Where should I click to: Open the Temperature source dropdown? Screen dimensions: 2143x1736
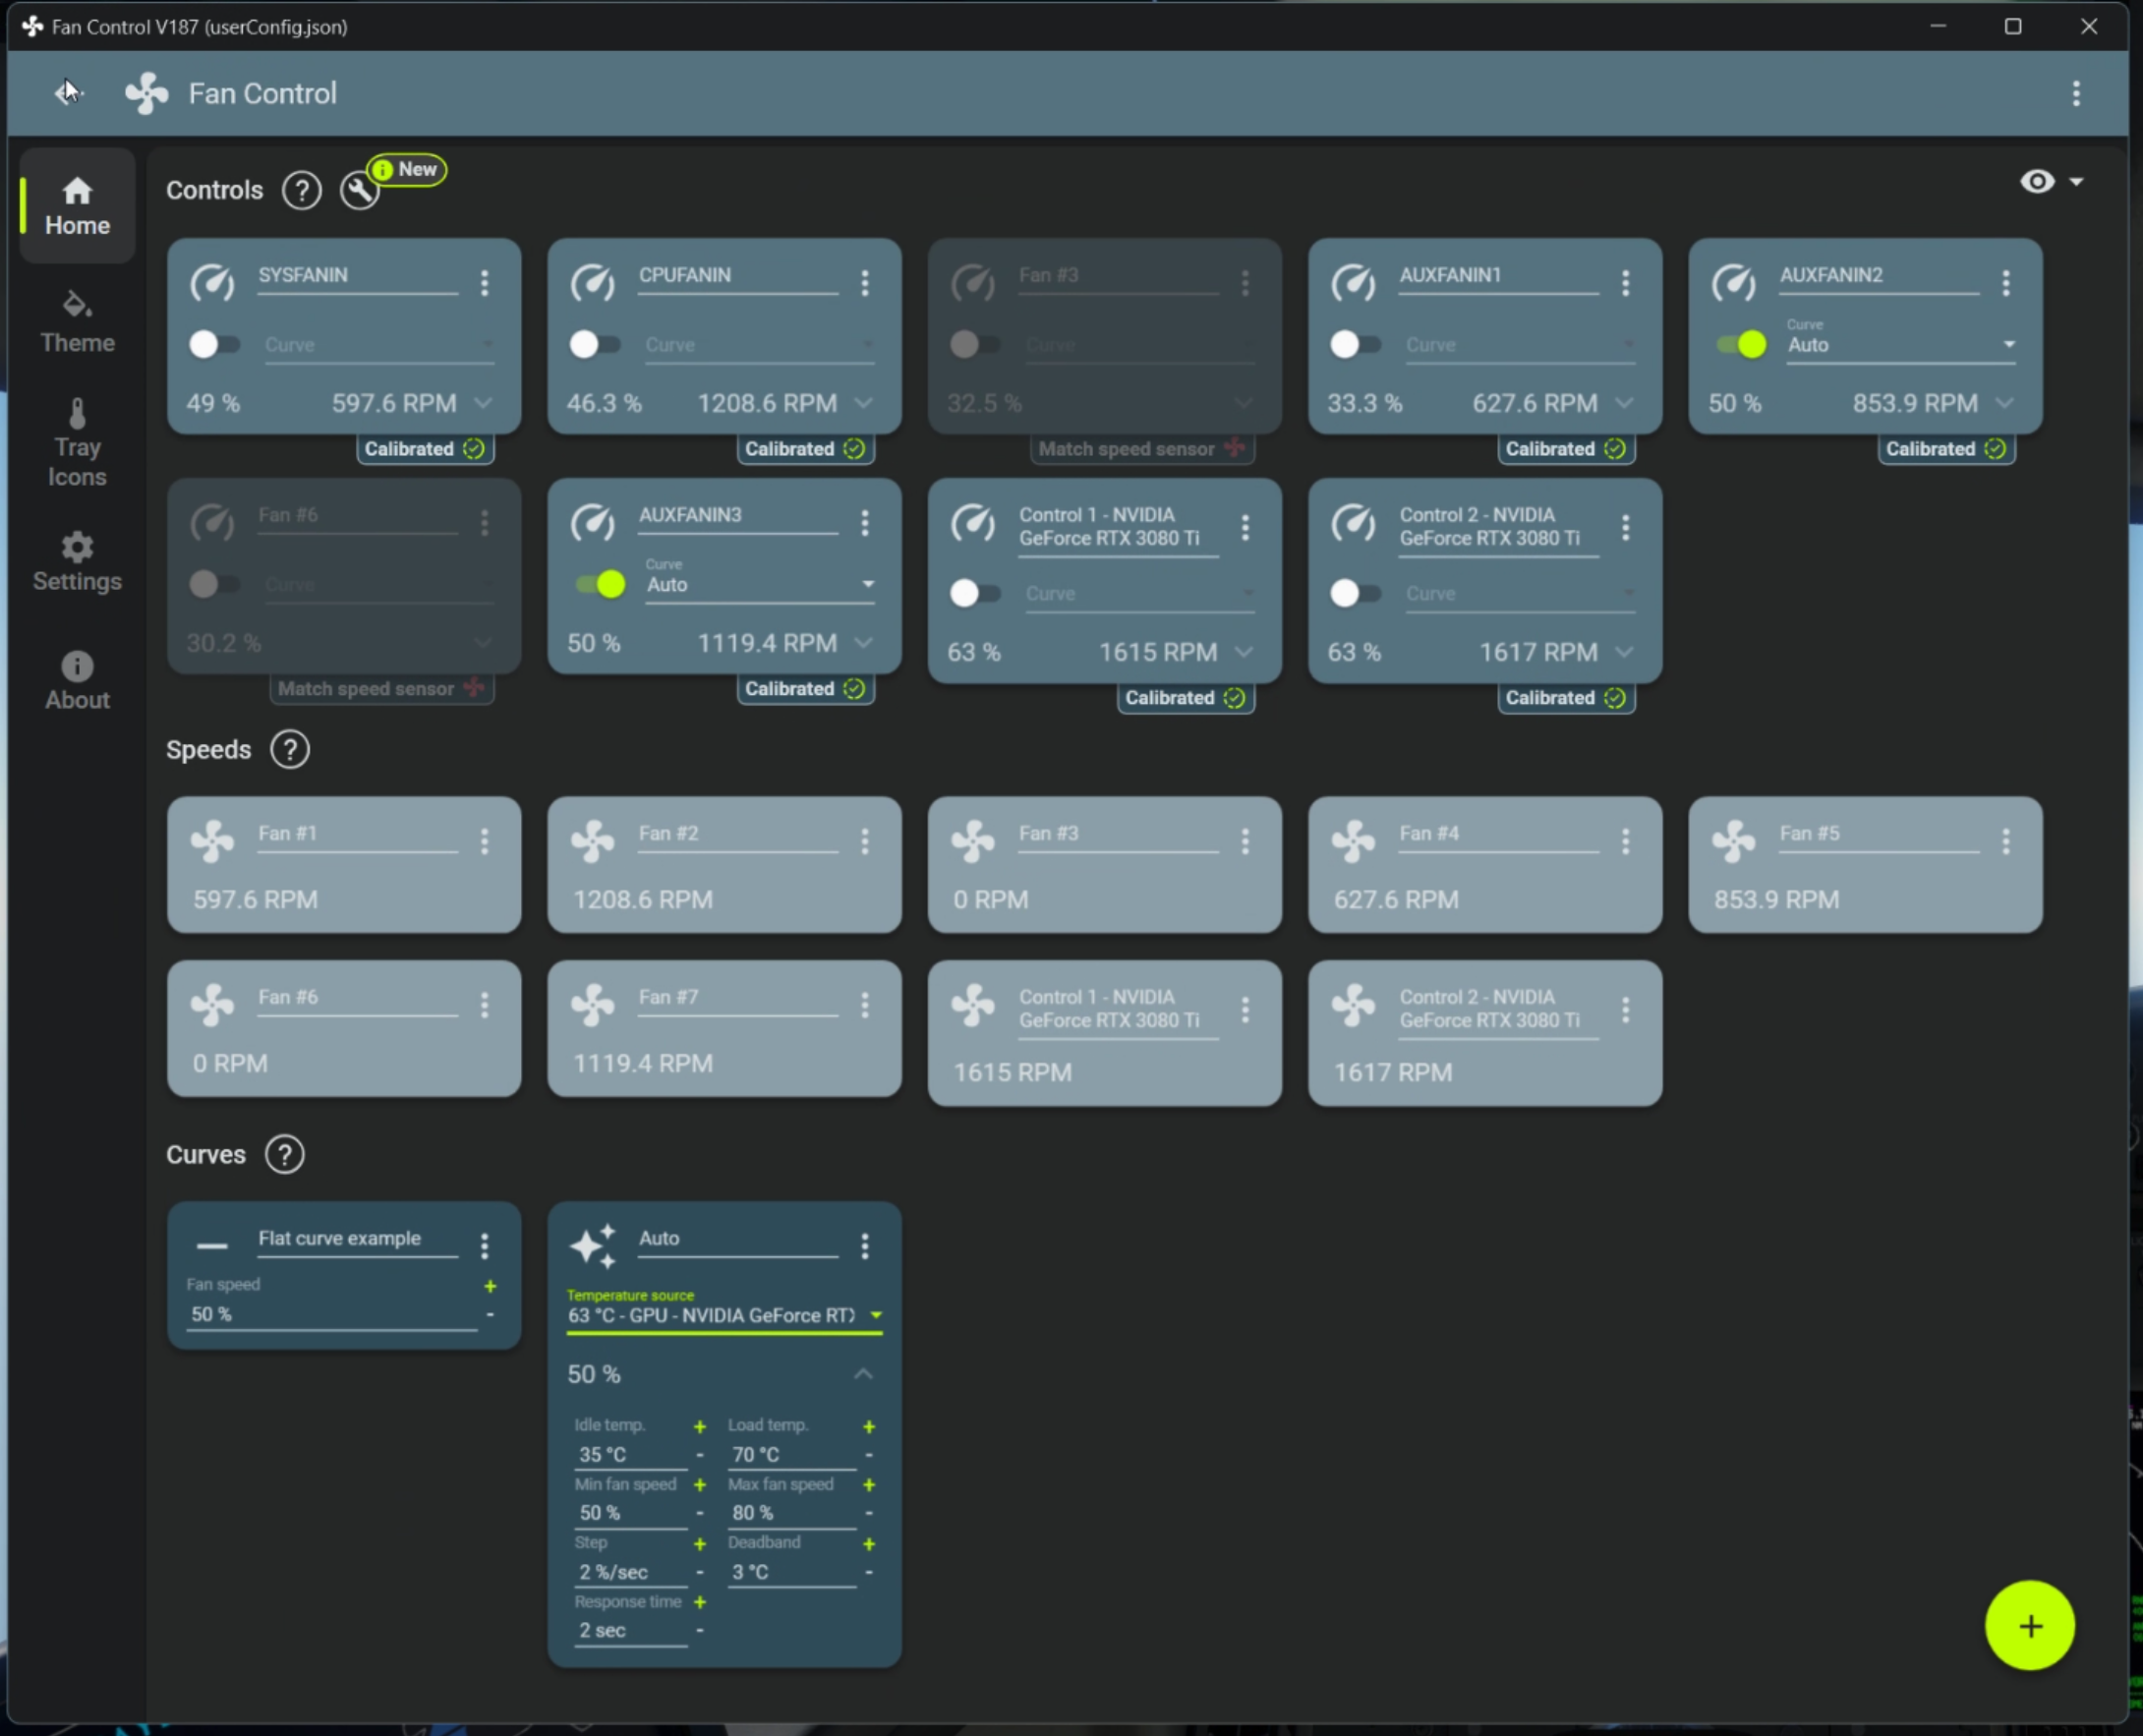tap(724, 1314)
